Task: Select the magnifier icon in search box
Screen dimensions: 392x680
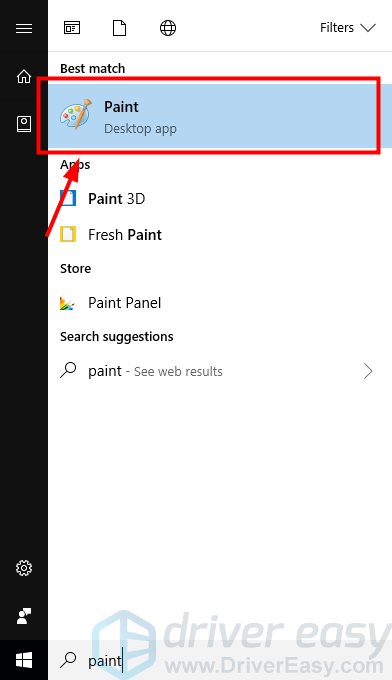Action: (68, 660)
